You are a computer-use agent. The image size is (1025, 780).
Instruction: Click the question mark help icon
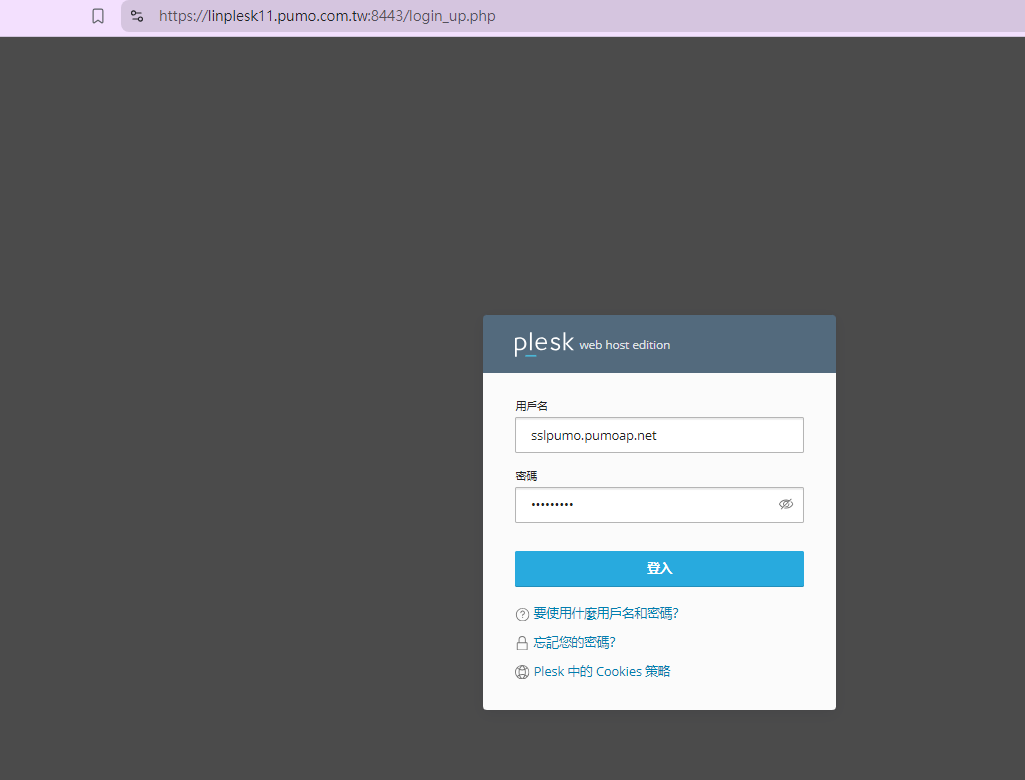pos(522,615)
